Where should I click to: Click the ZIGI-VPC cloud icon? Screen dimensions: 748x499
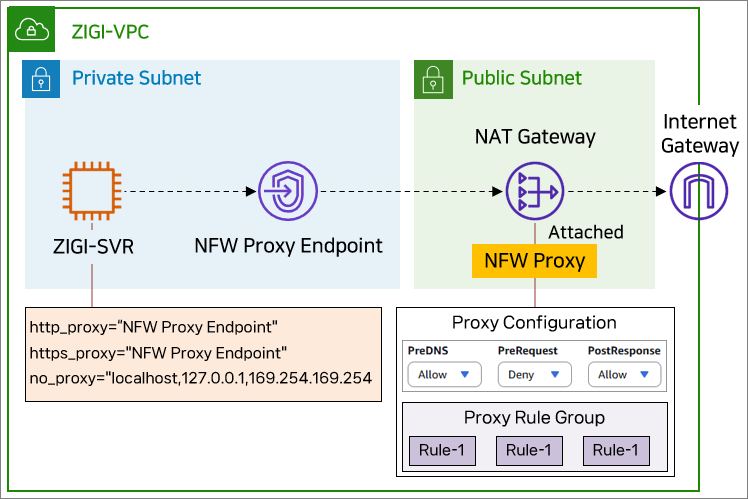(x=31, y=30)
